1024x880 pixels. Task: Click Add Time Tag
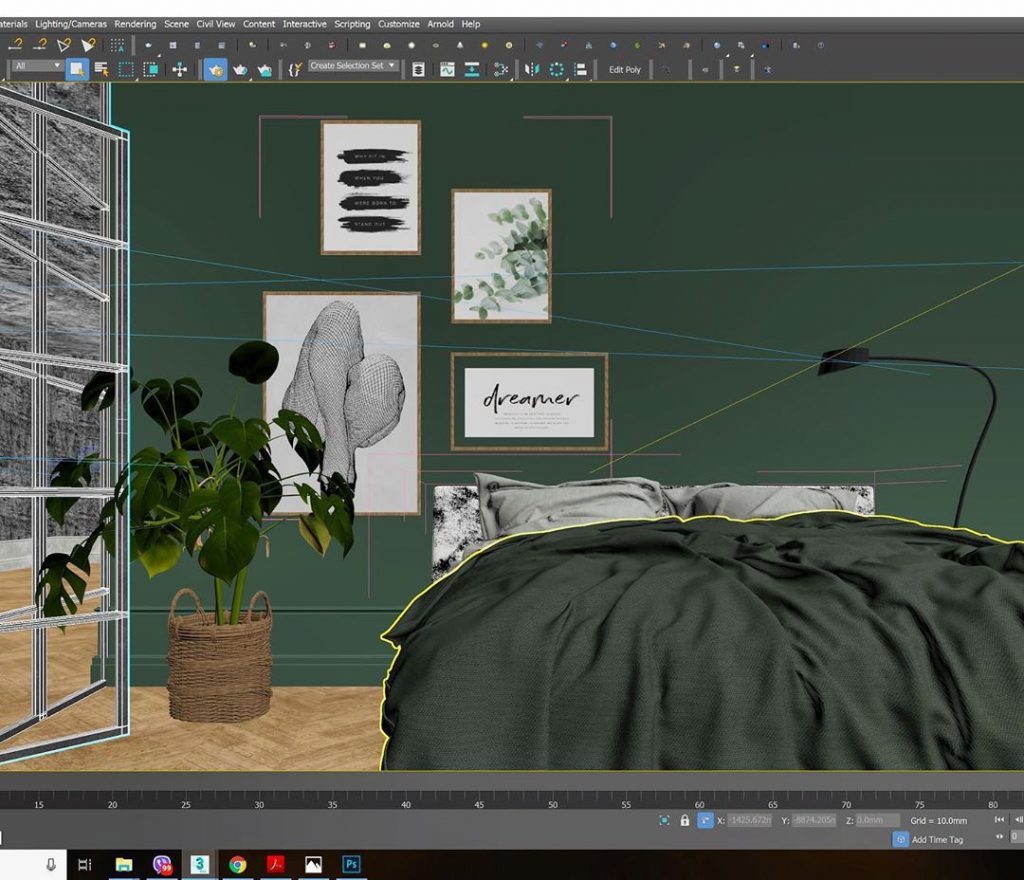937,840
